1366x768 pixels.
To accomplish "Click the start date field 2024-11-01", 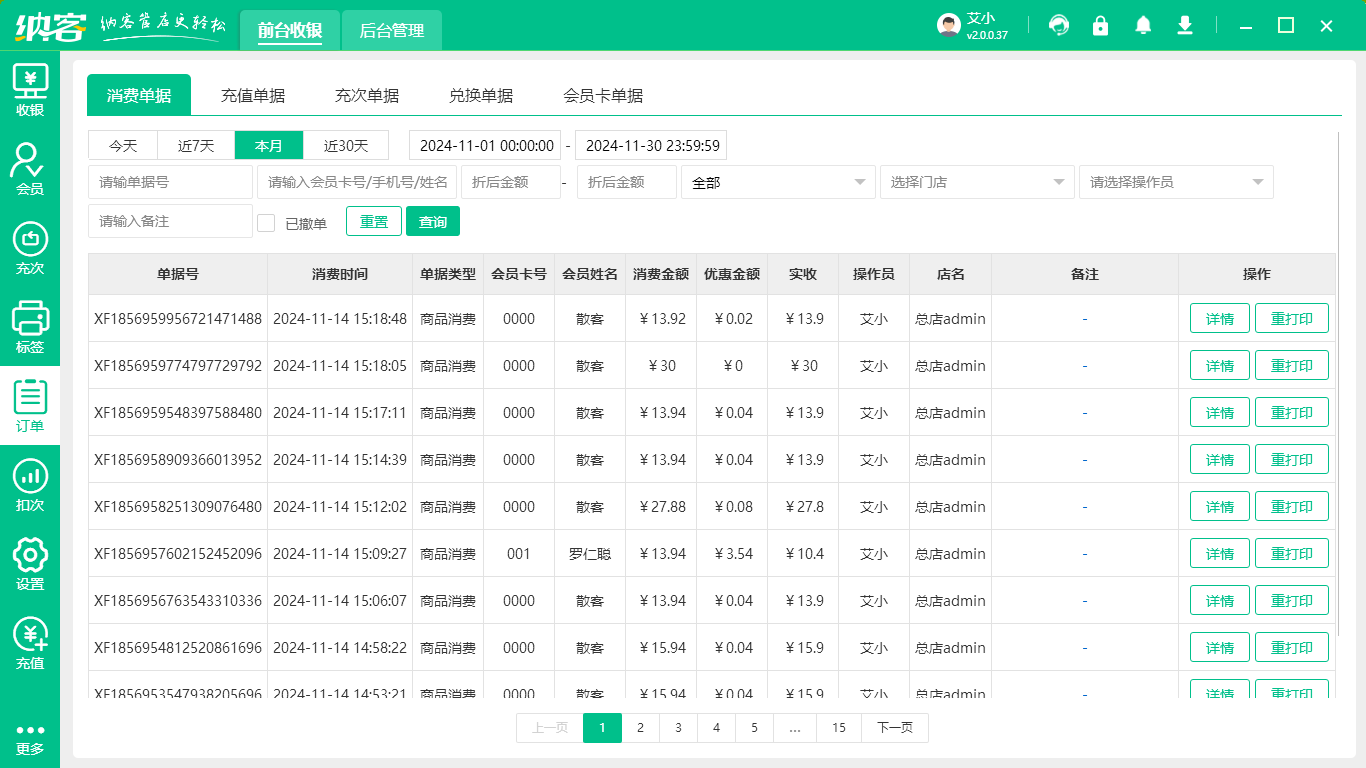I will (x=485, y=145).
